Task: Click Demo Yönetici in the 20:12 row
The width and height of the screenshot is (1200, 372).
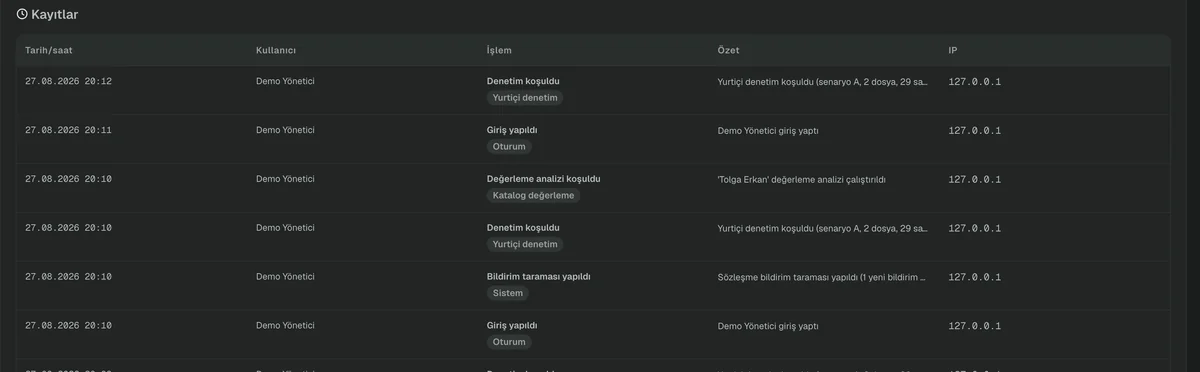Action: 285,81
